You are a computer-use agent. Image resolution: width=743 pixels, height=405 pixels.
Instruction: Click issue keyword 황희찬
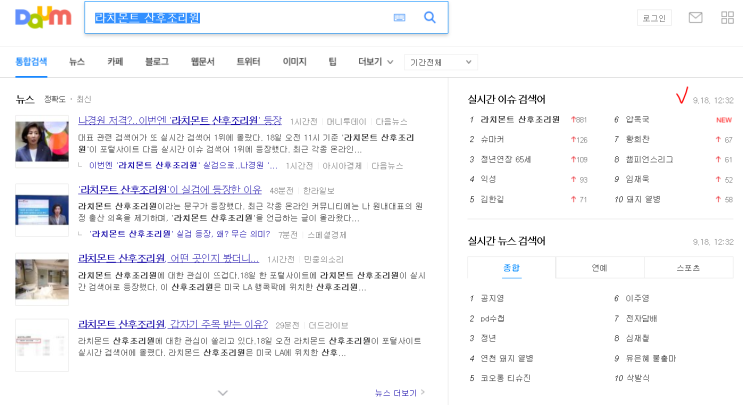[x=637, y=139]
